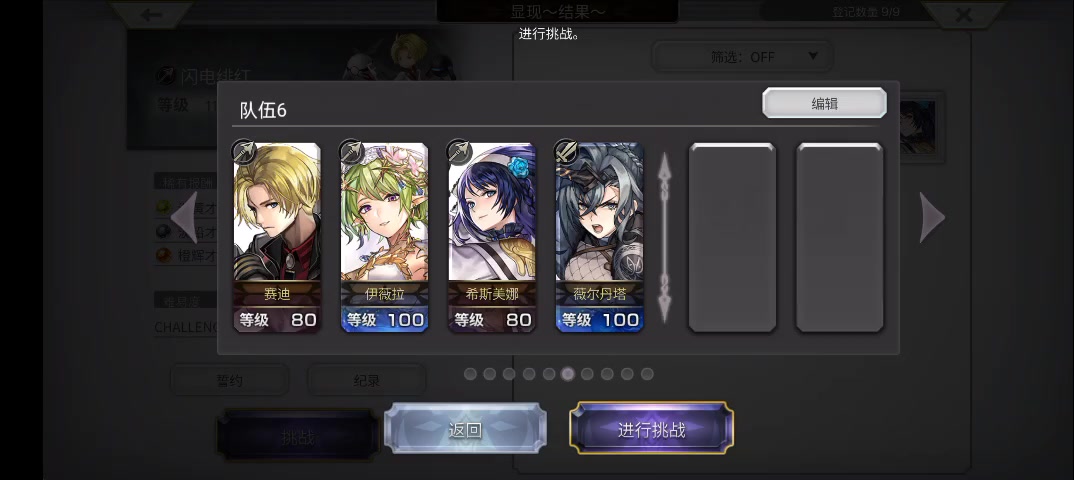Click the 编辑 edit button
Screen dimensions: 1074x480
[x=825, y=103]
